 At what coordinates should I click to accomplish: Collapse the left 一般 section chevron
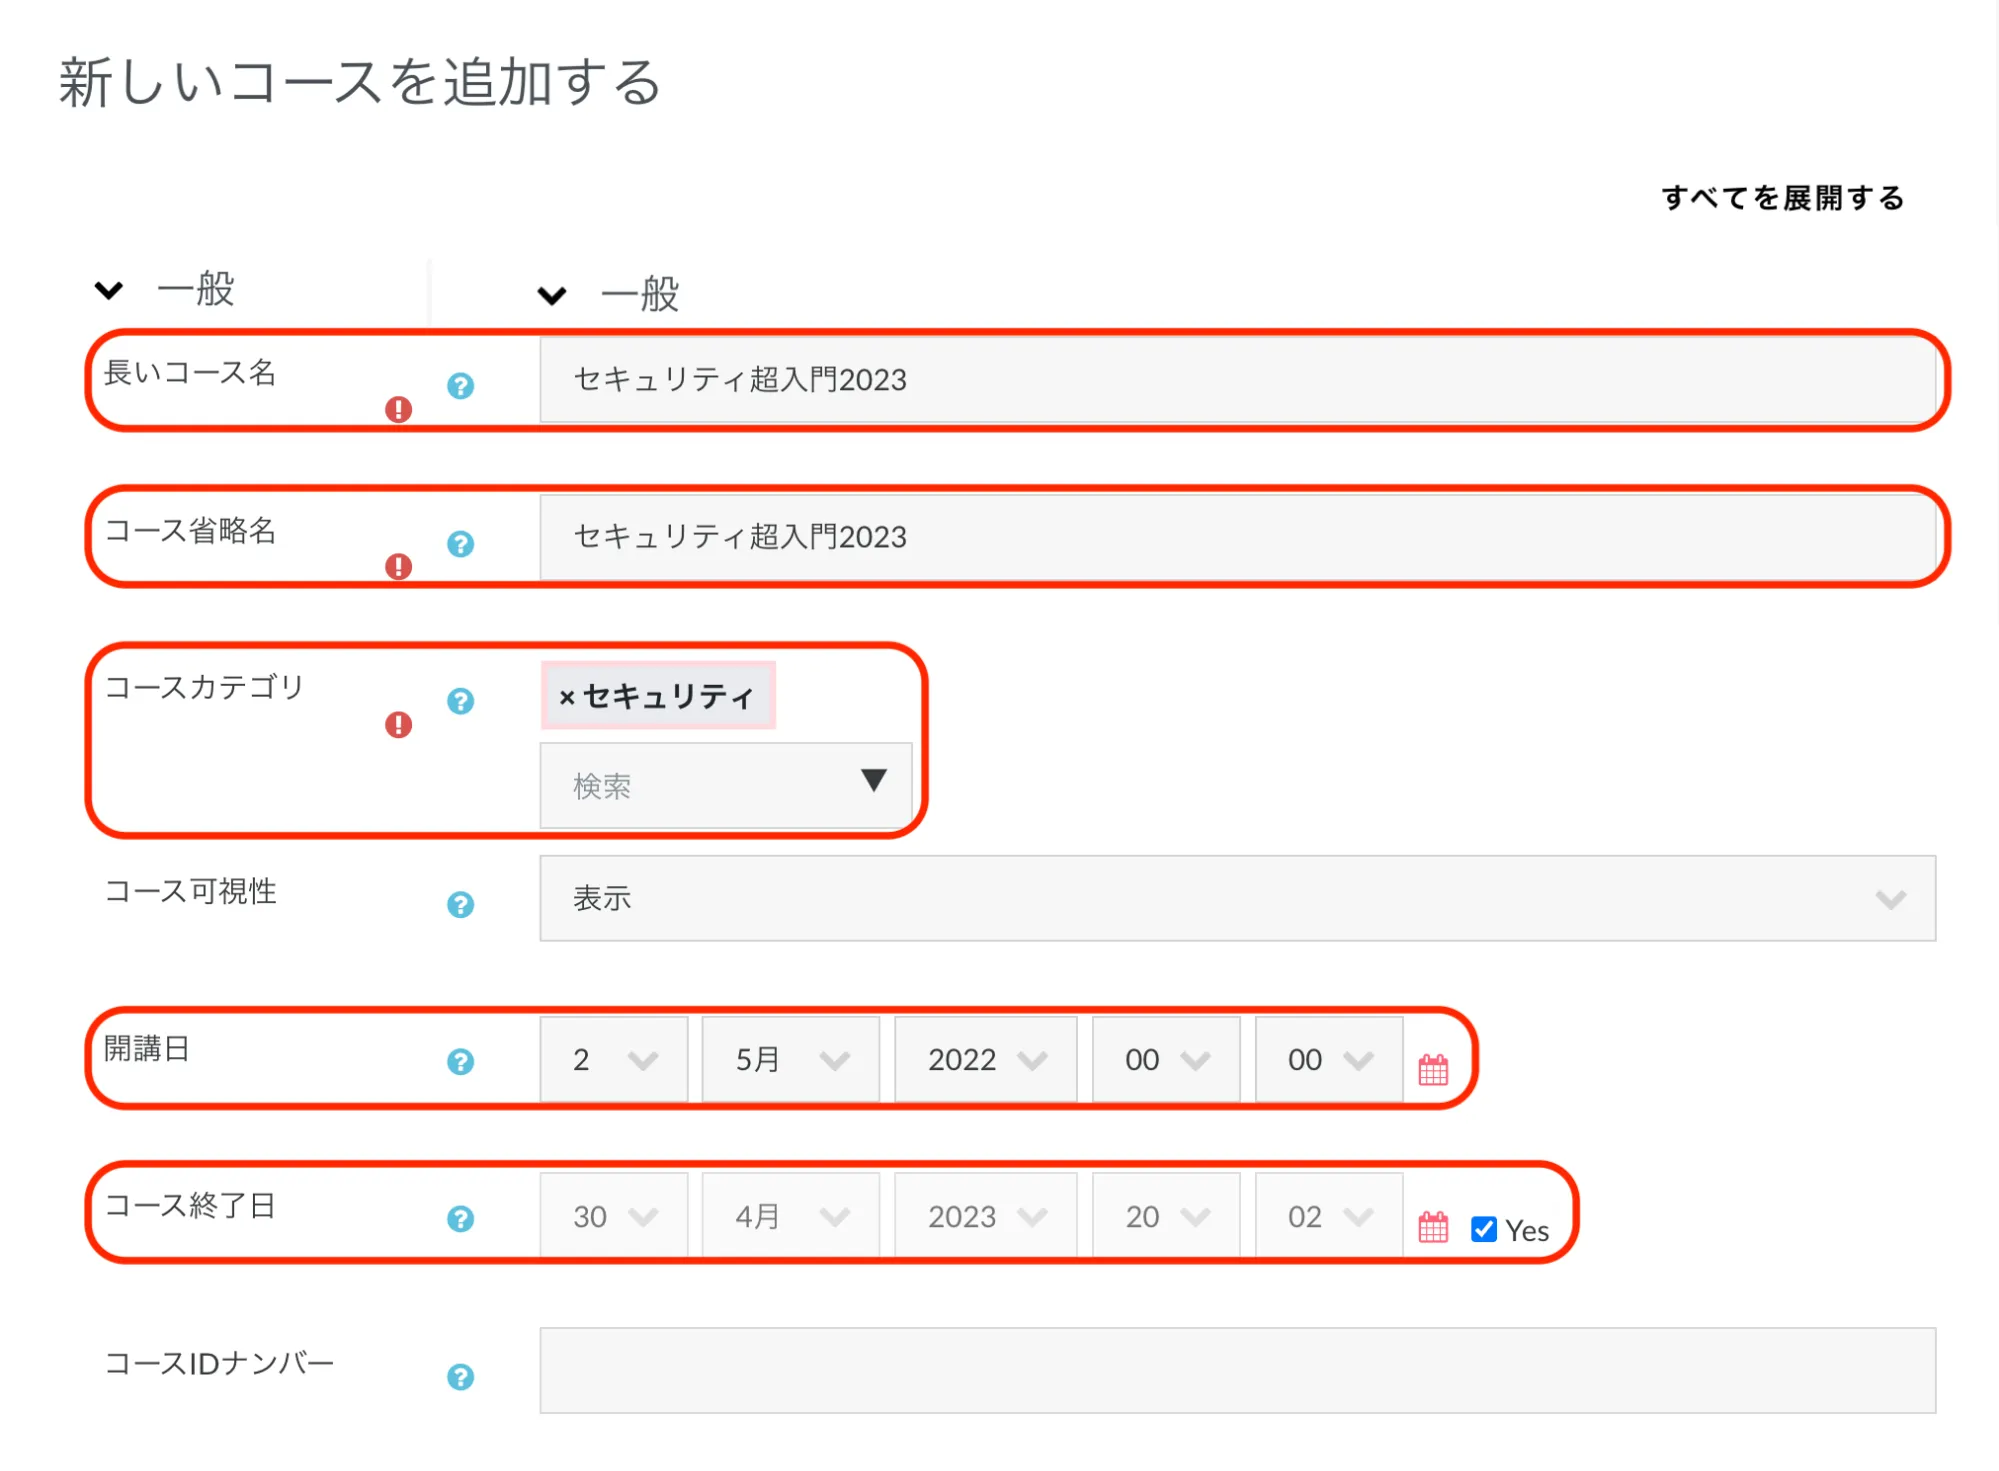coord(109,290)
